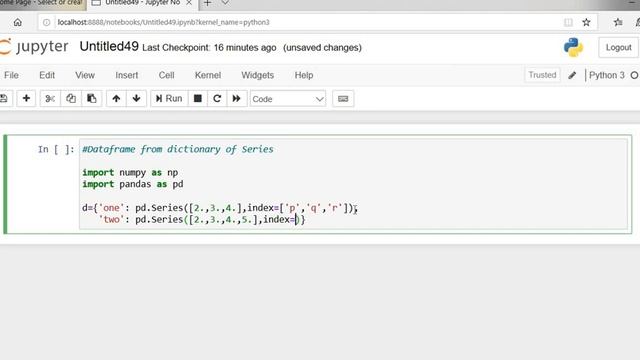Open the Insert menu
The image size is (640, 360).
[127, 75]
